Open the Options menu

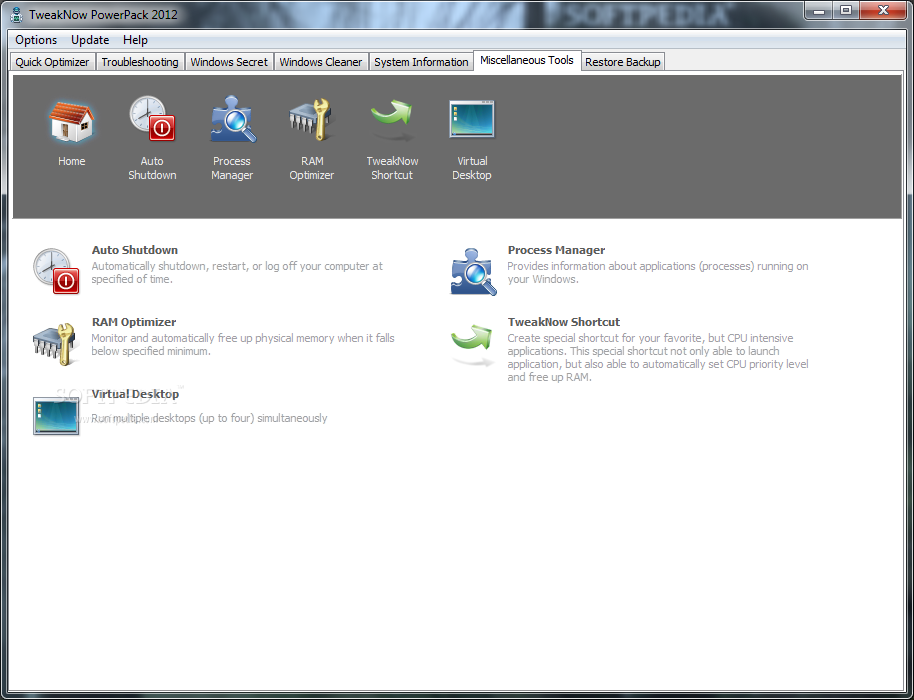(x=36, y=40)
